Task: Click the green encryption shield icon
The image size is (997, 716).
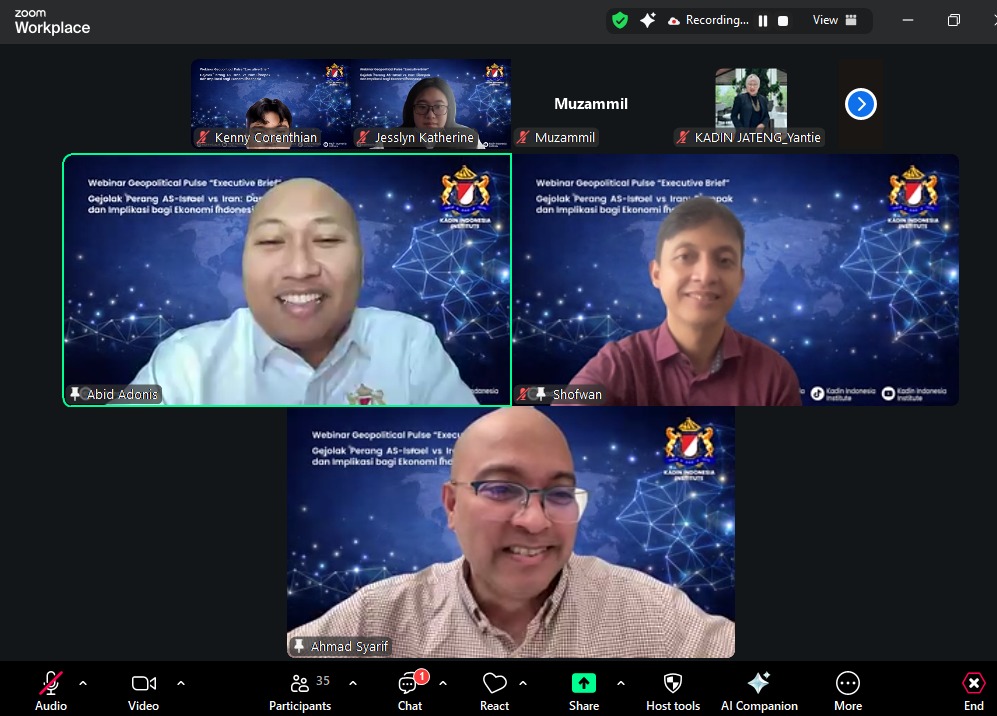Action: pos(620,20)
